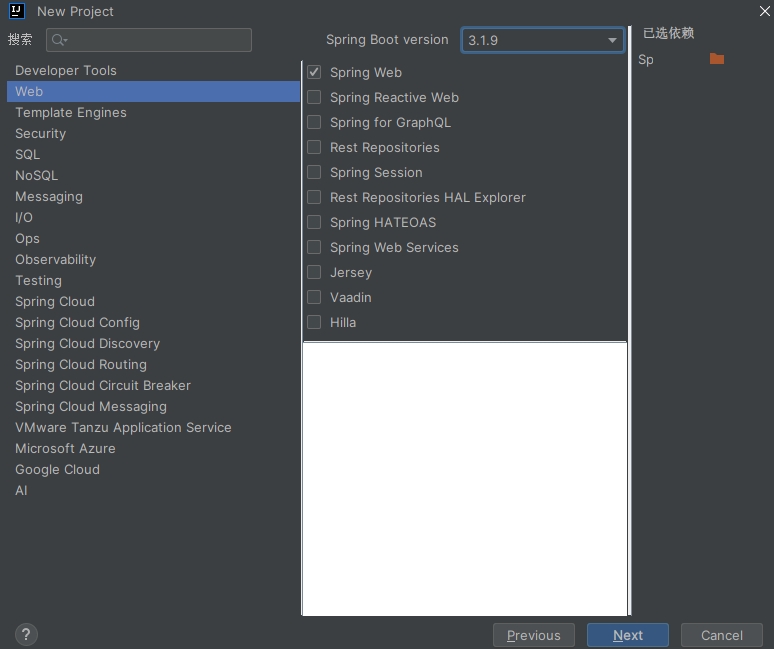Open the help question mark button
This screenshot has width=774, height=649.
click(26, 635)
